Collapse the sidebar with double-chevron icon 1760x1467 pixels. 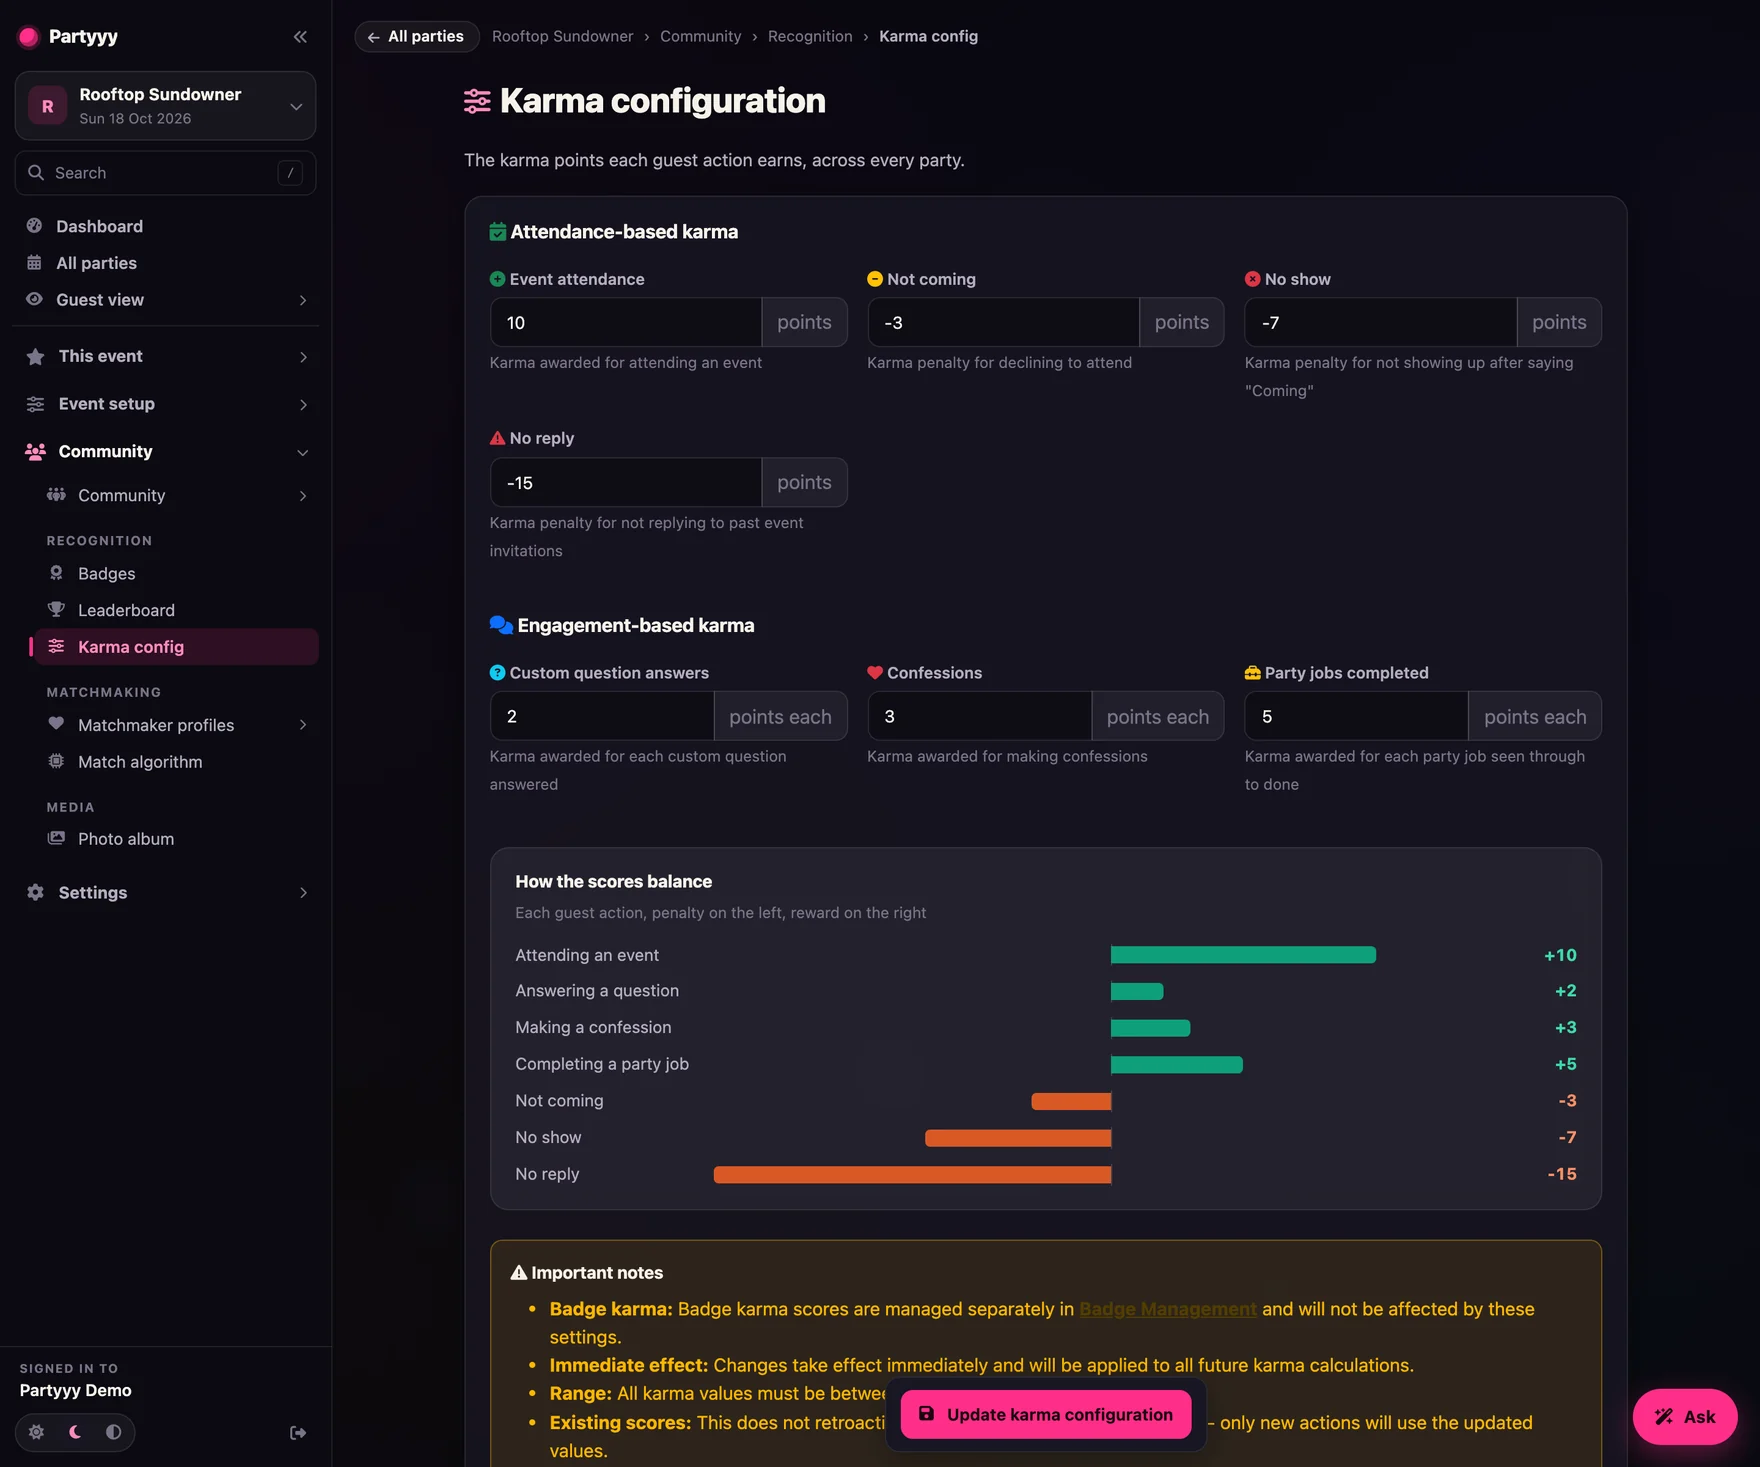(300, 37)
